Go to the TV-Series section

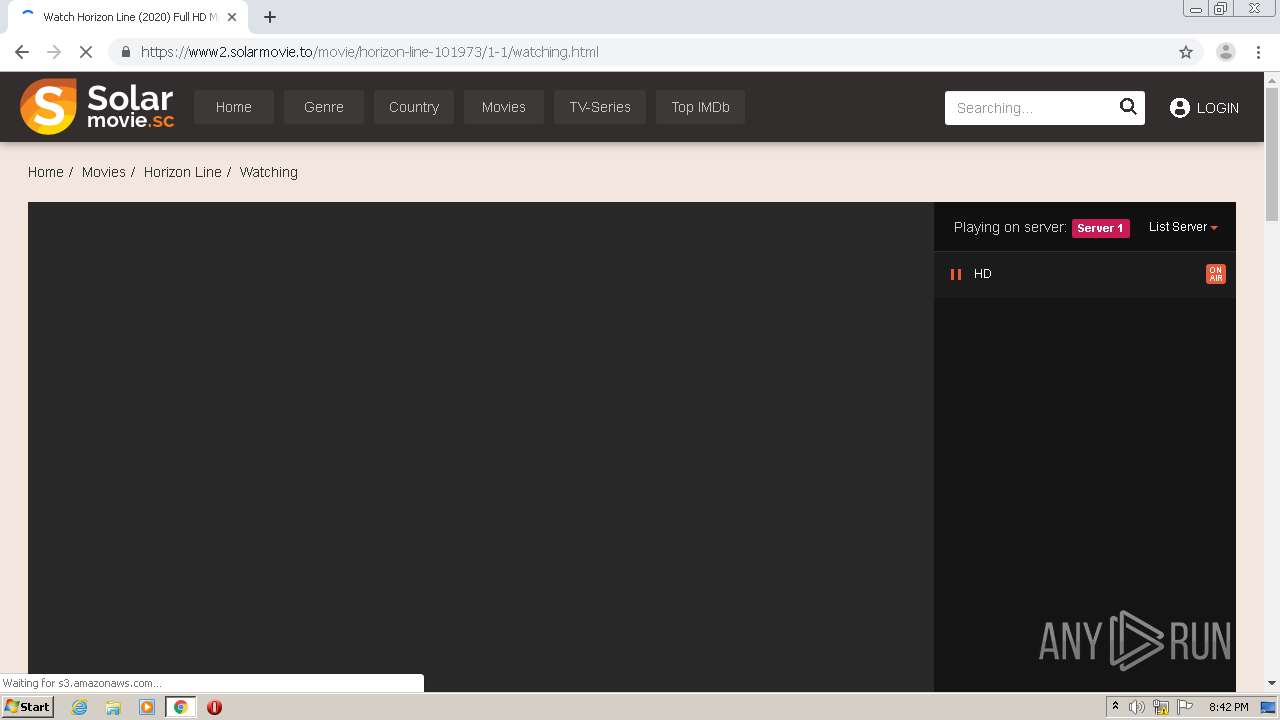600,107
